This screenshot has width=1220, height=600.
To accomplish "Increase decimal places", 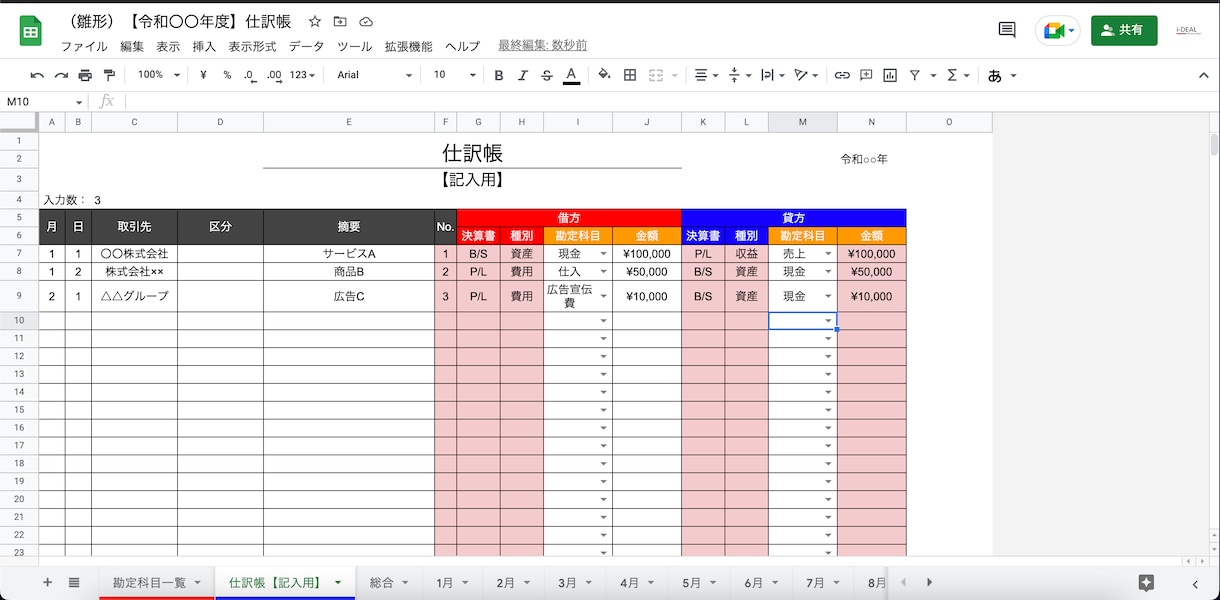I will [x=274, y=75].
